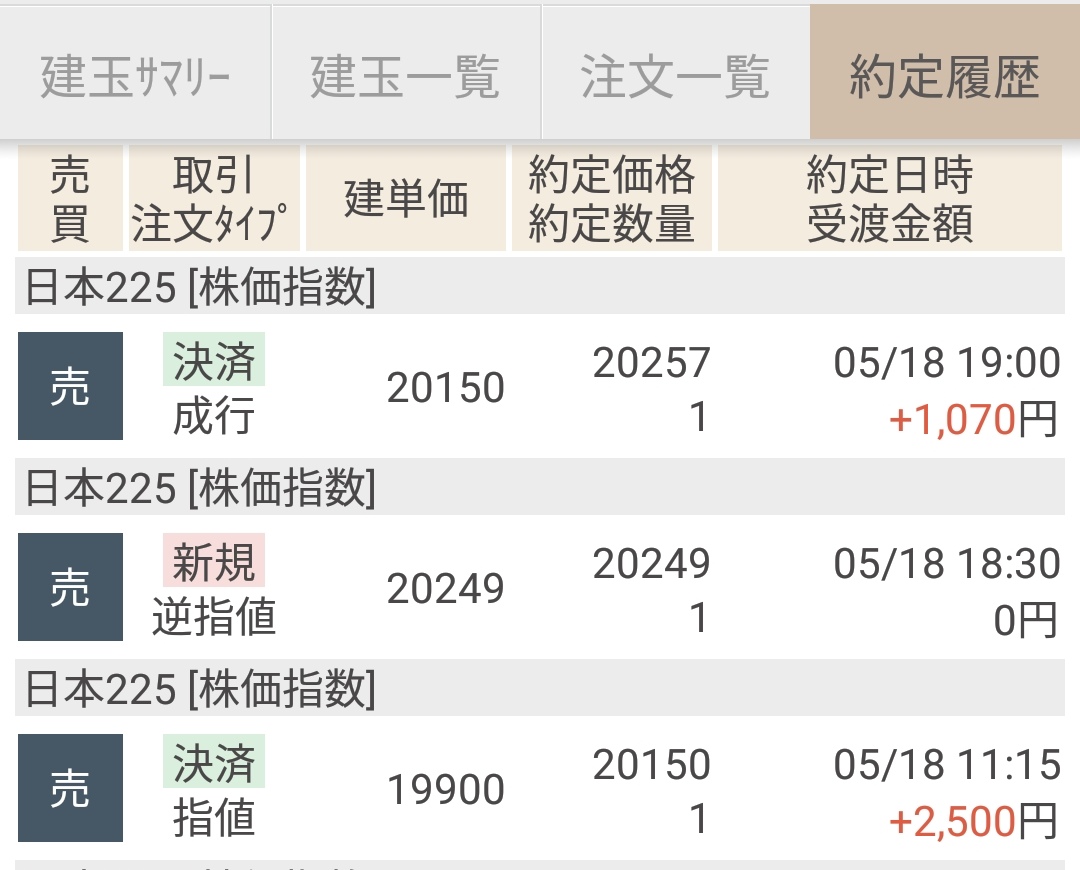Click the 約定価格 約定数量 column header
The width and height of the screenshot is (1080, 870).
click(611, 199)
